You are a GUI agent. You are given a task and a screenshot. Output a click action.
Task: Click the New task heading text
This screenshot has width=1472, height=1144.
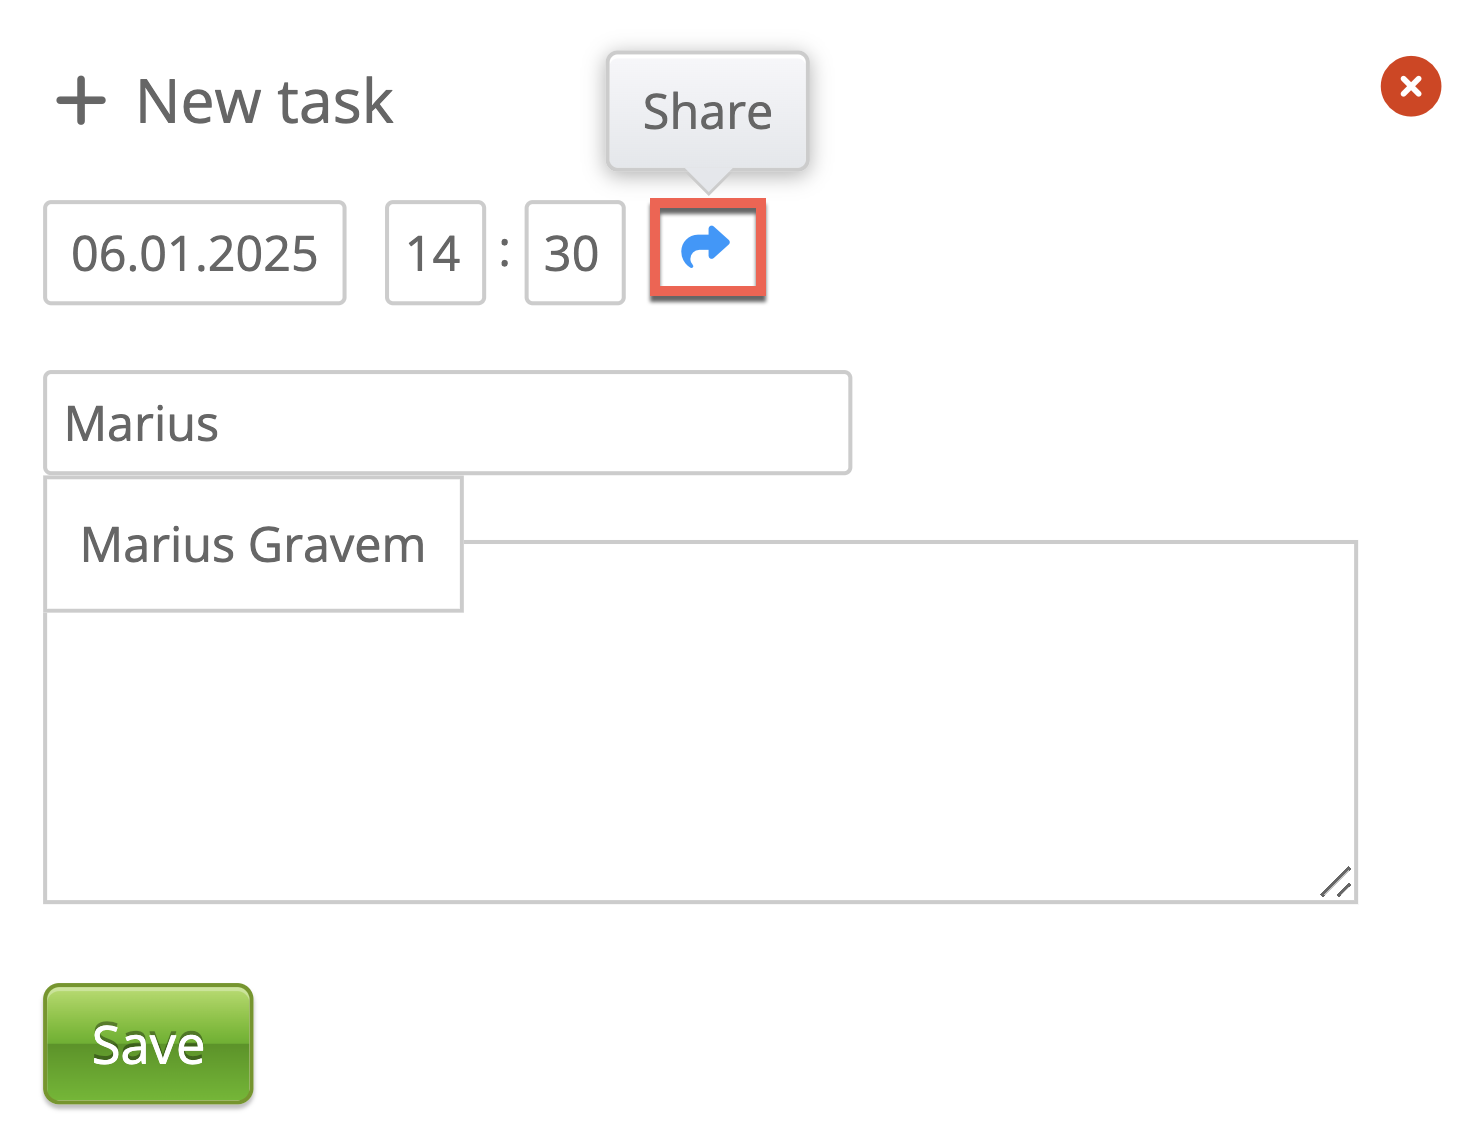pos(265,102)
